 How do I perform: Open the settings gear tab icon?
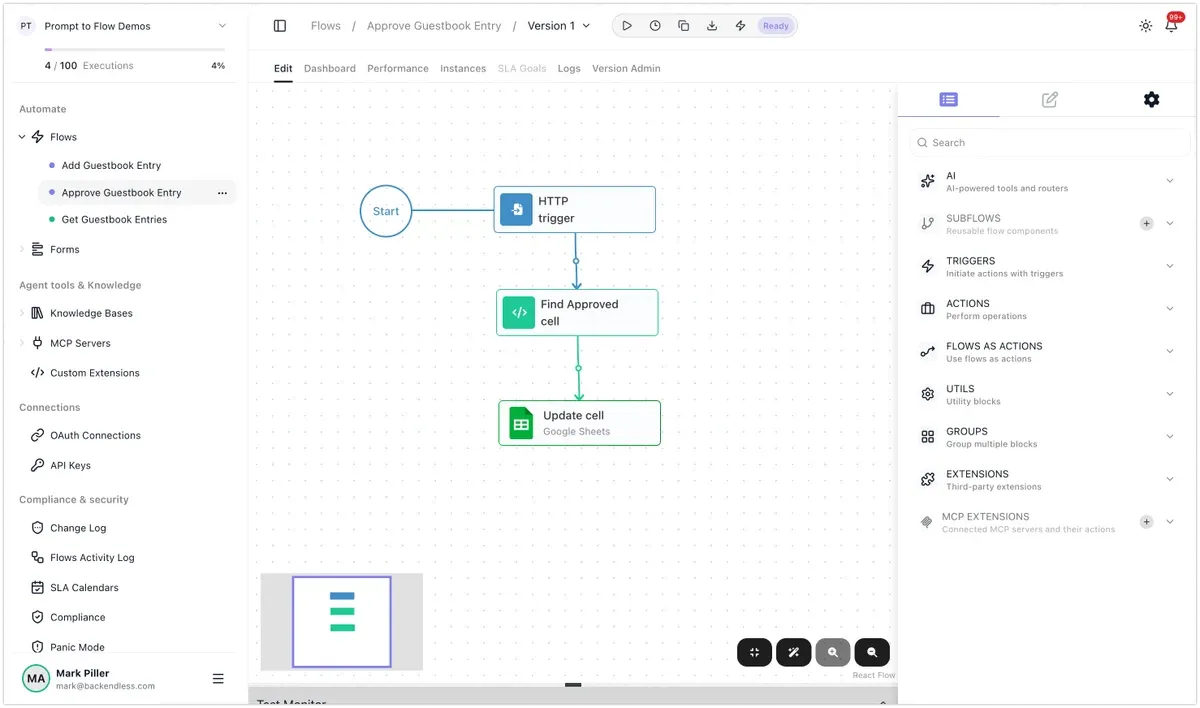(1152, 100)
